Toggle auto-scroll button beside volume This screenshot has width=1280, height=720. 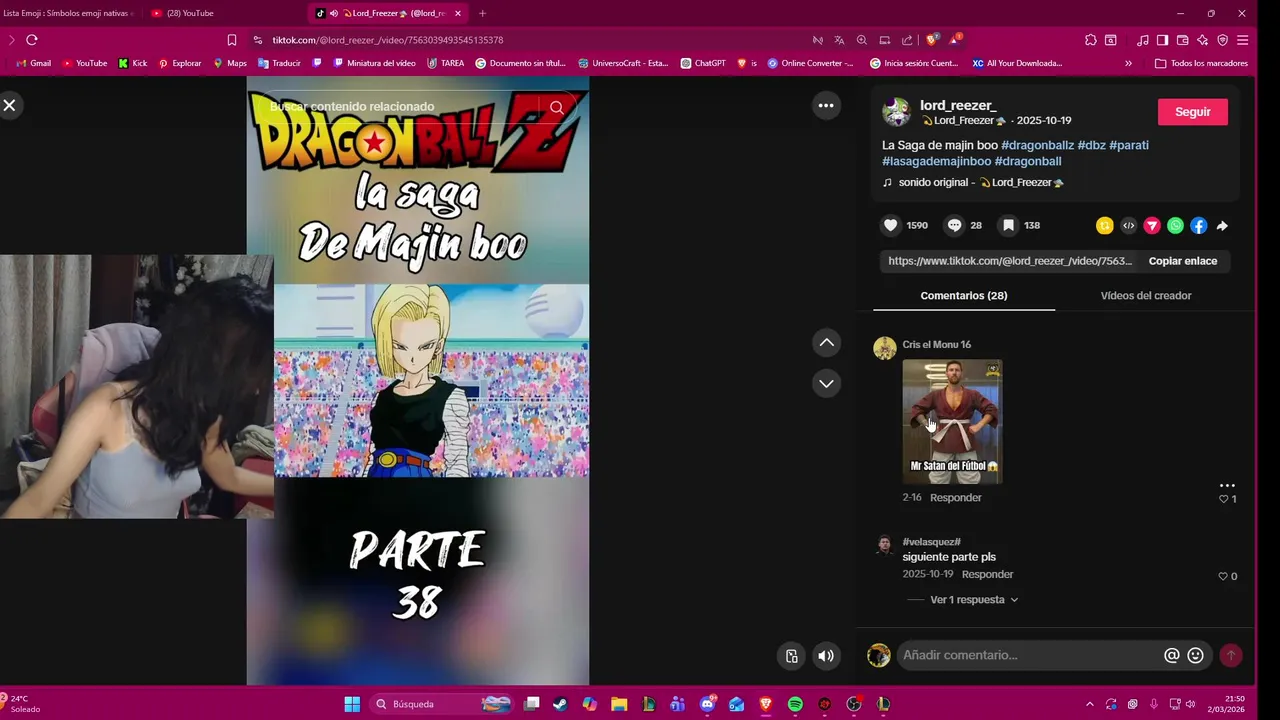(791, 656)
